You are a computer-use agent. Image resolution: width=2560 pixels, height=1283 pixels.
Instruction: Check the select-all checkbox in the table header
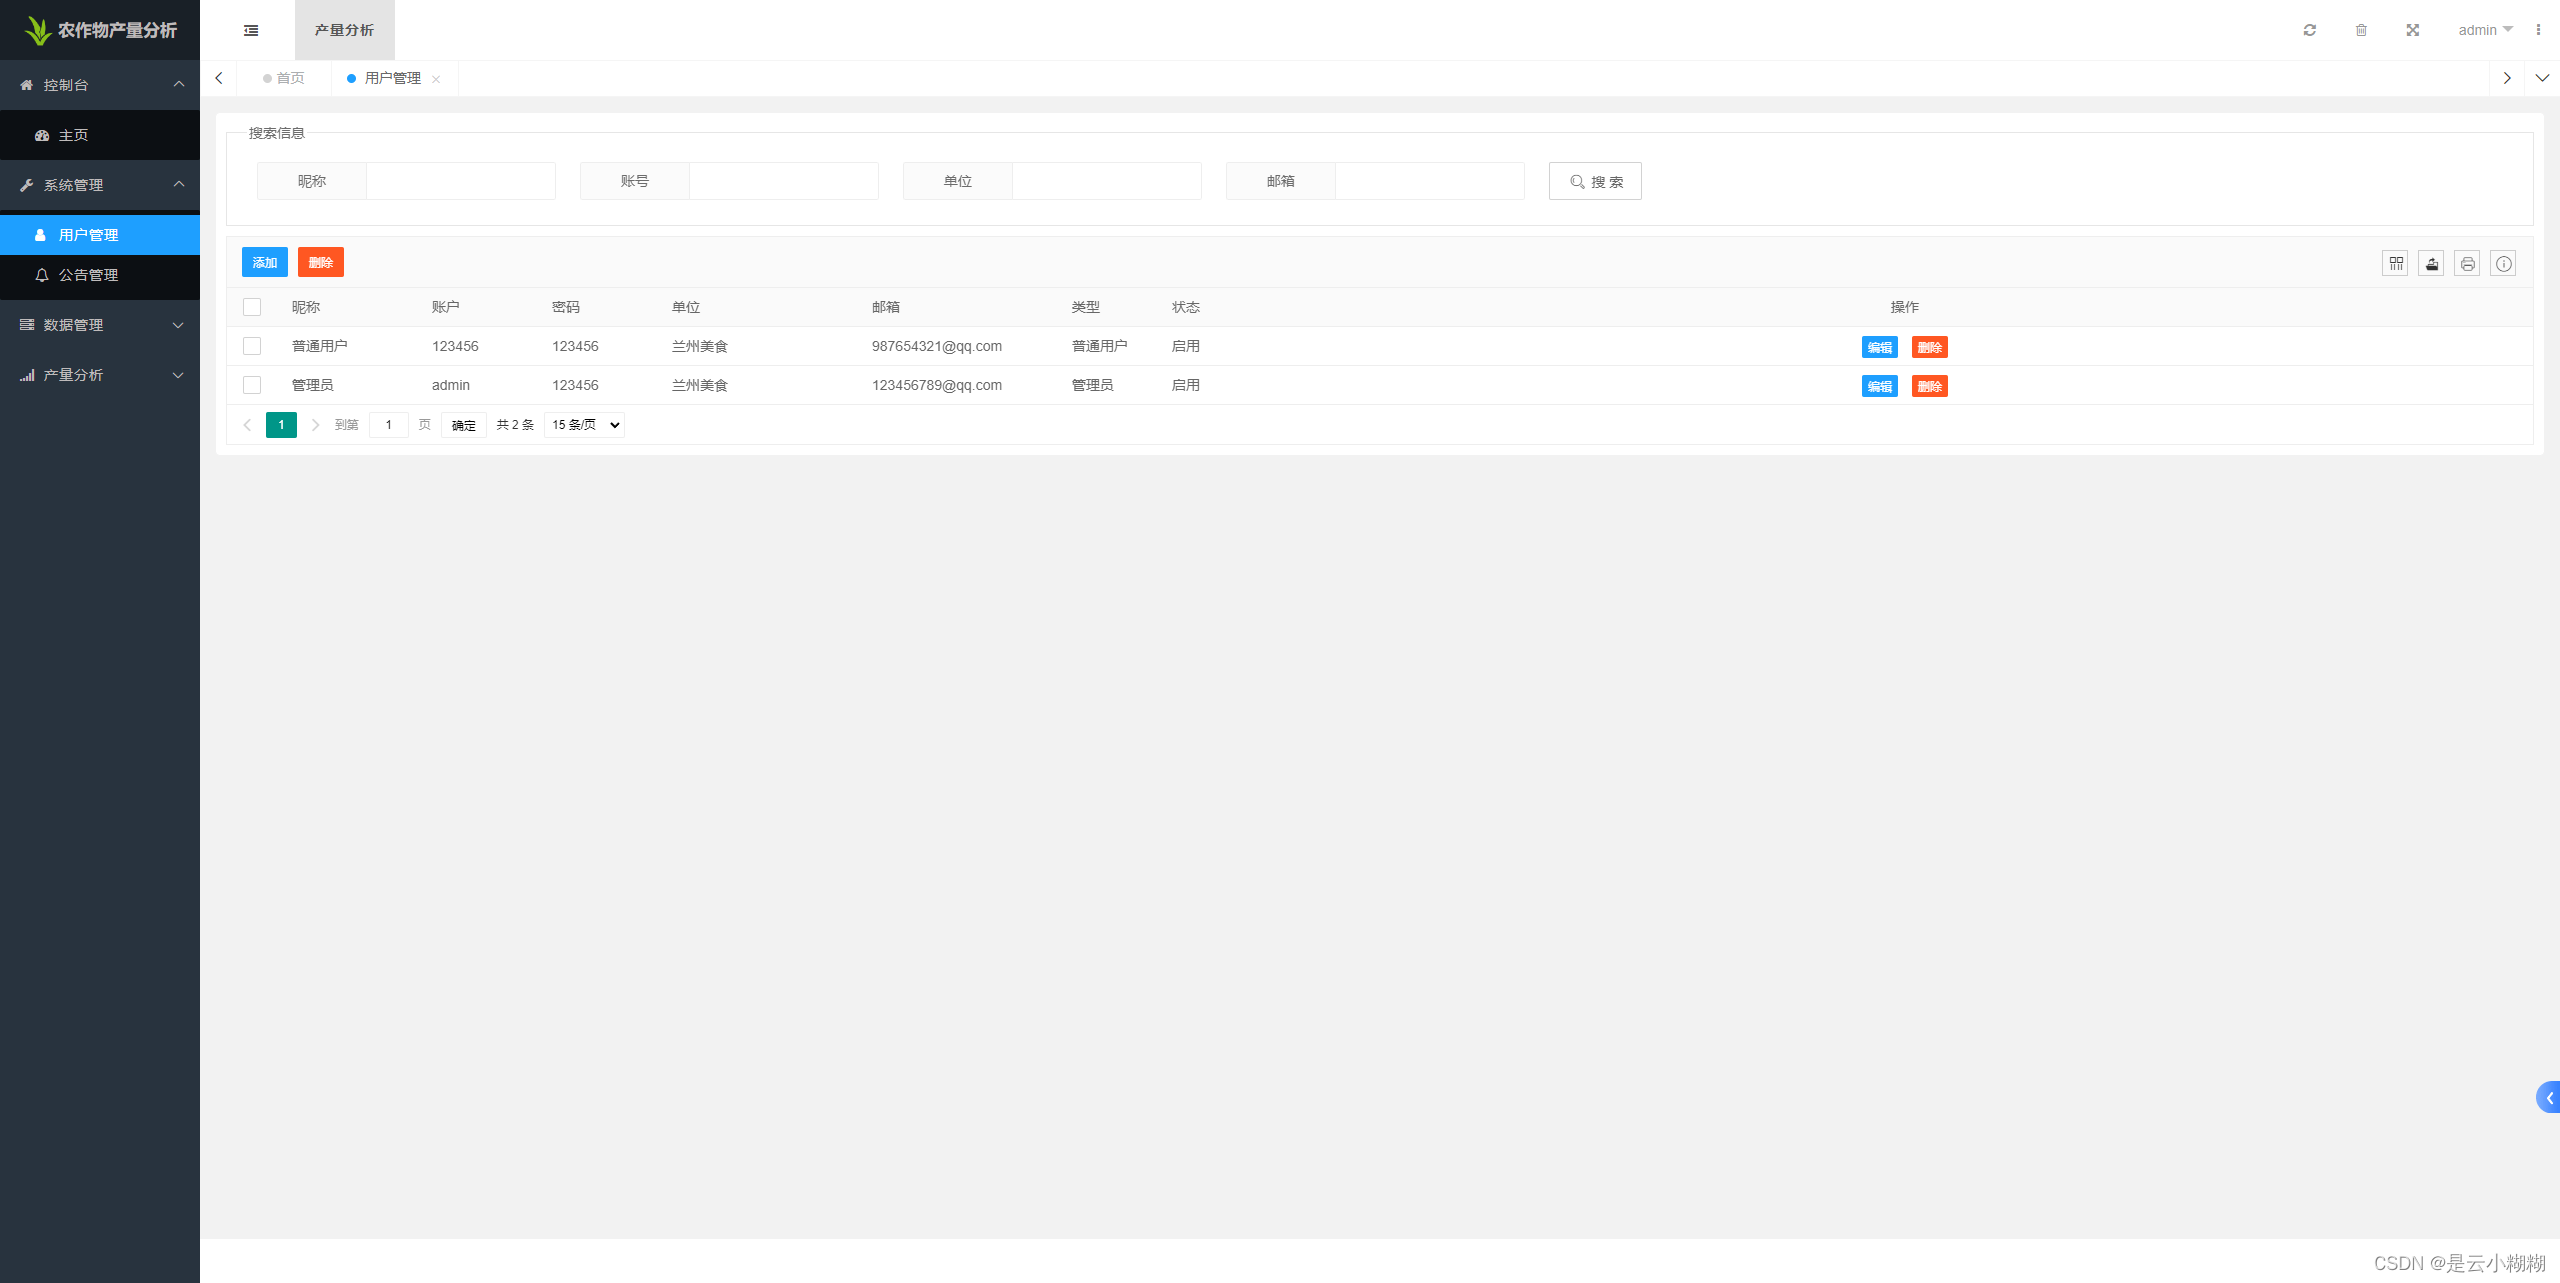point(252,307)
